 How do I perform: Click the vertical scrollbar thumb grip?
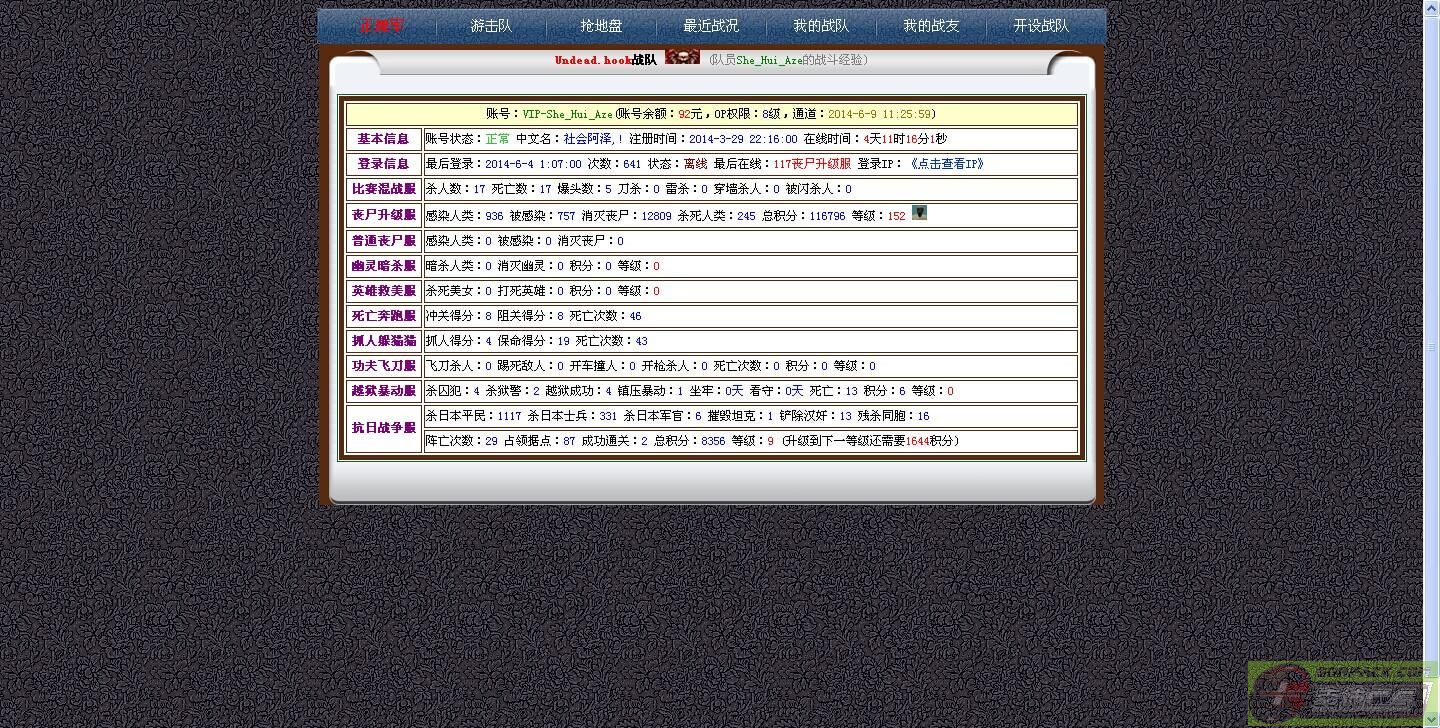[x=1431, y=347]
